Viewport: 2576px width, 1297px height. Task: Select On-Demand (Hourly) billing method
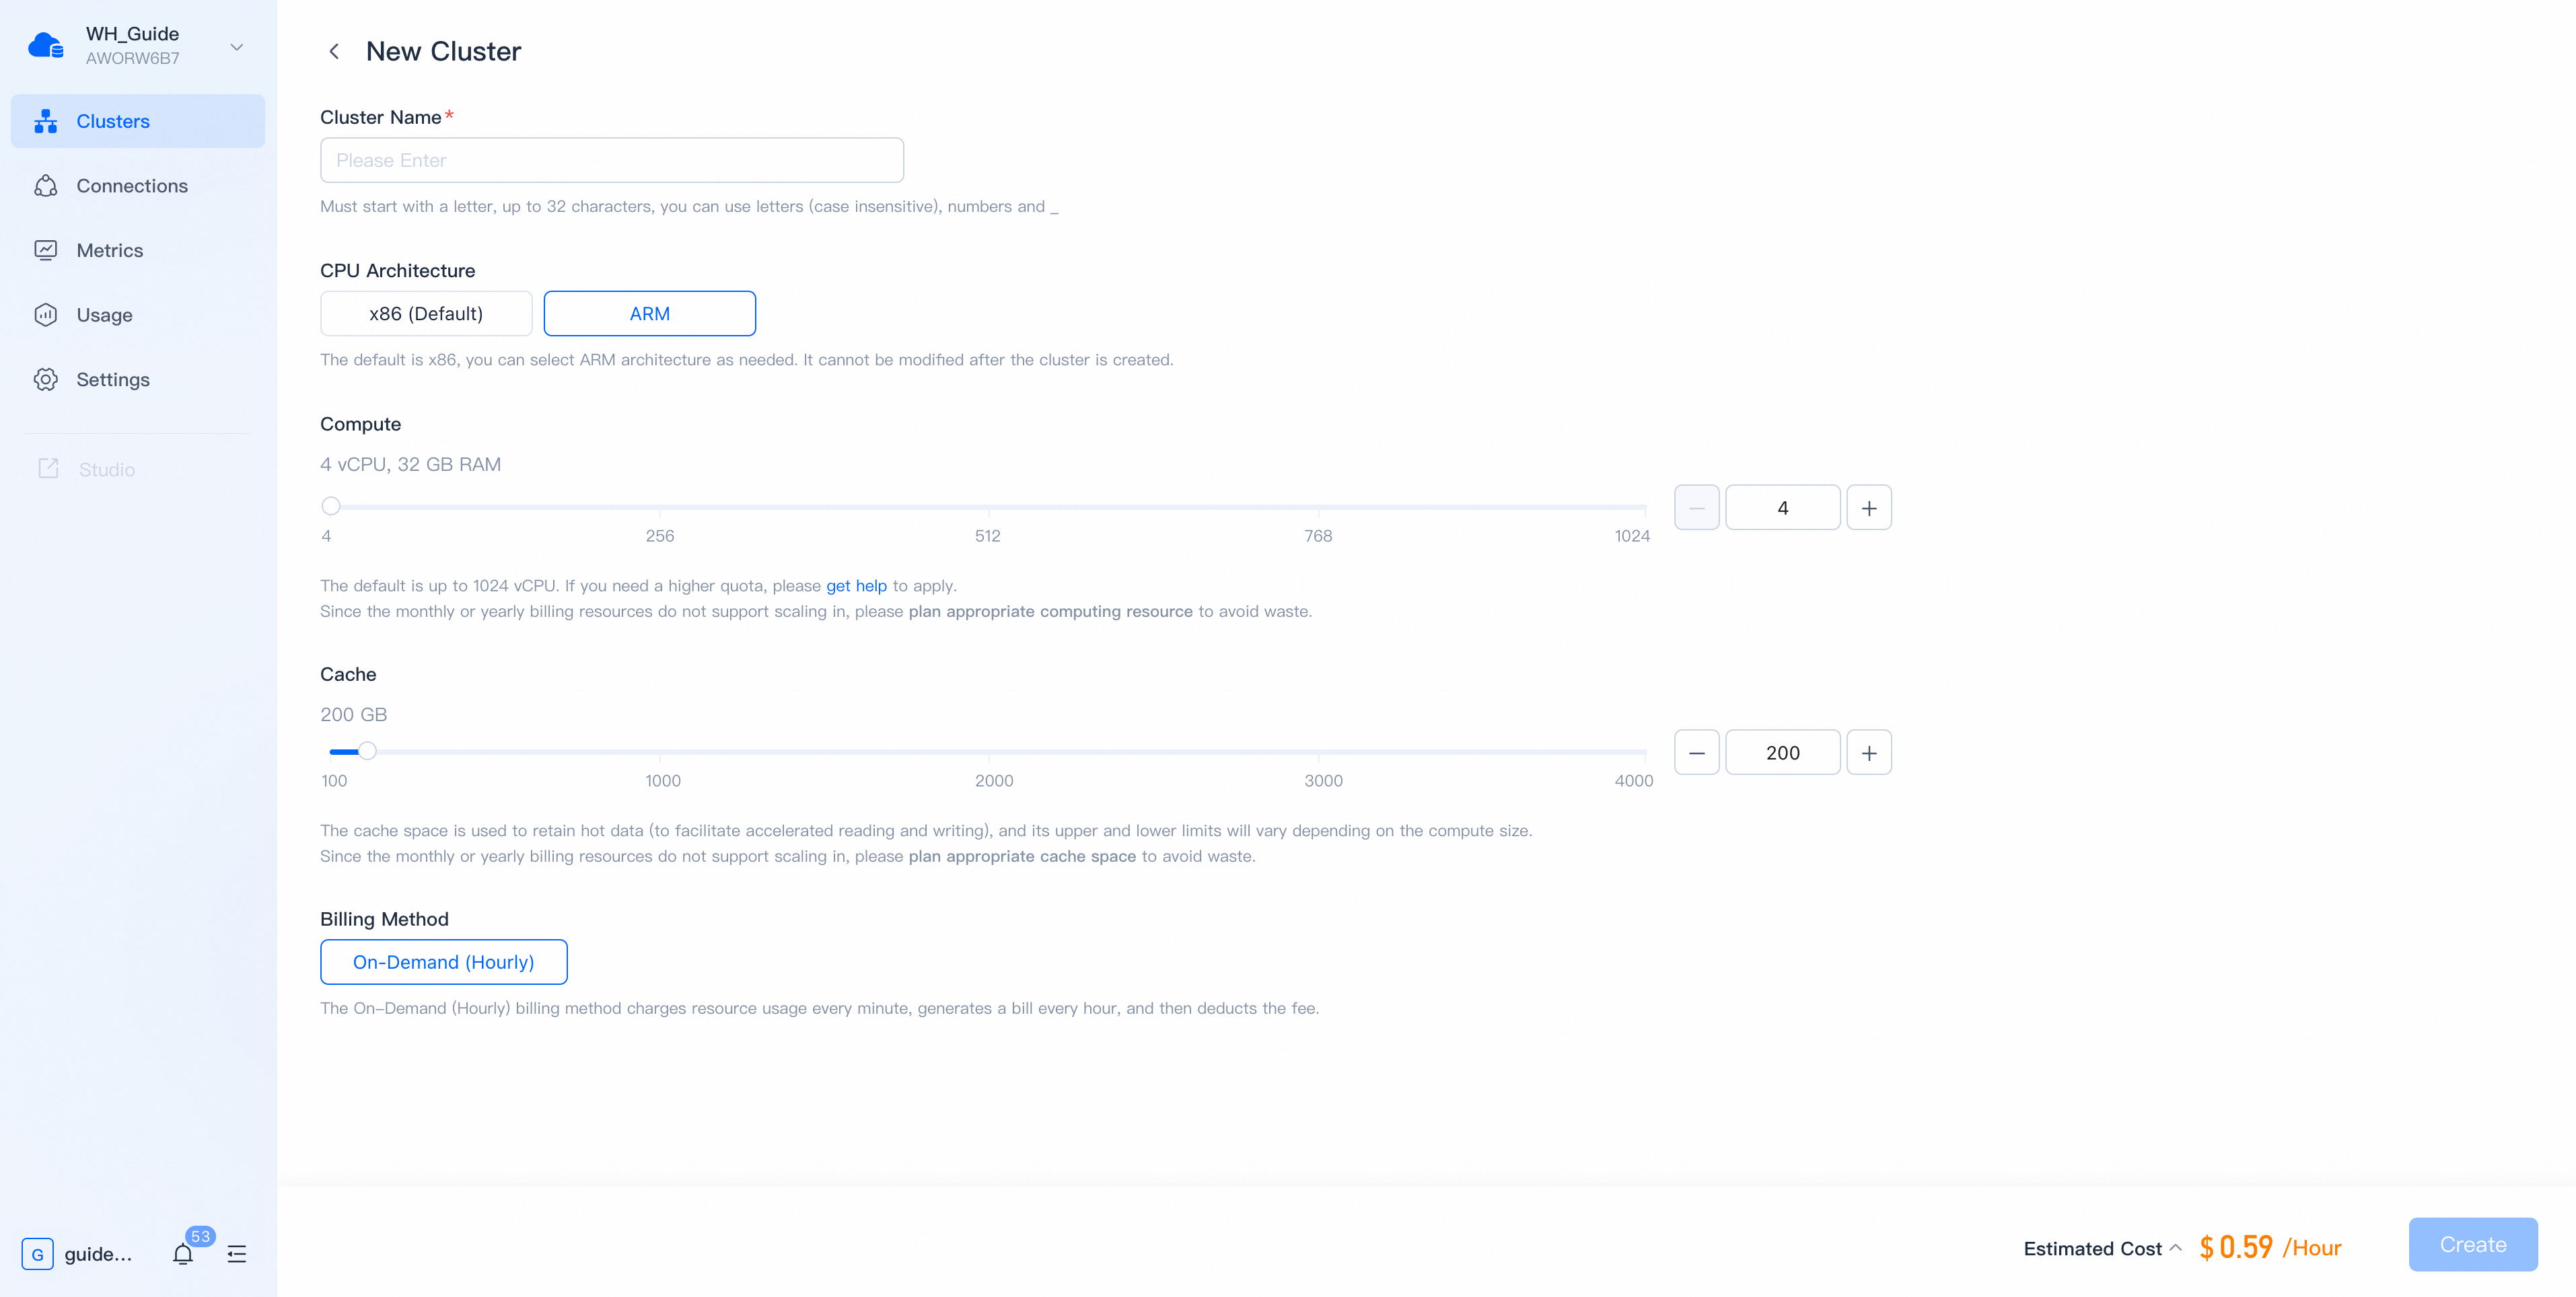(443, 961)
